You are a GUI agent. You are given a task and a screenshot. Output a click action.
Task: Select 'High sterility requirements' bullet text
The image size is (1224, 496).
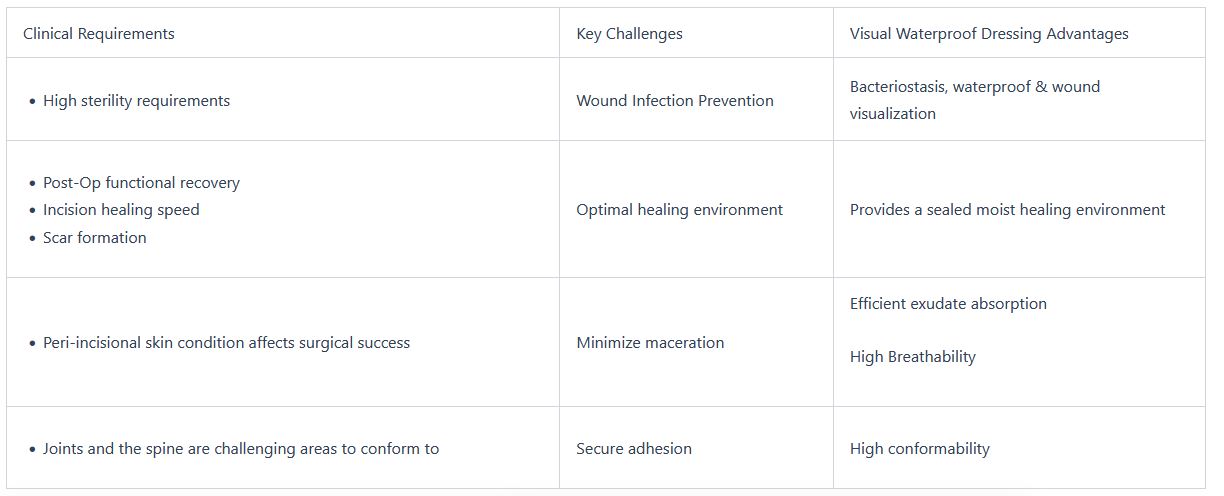coord(136,101)
